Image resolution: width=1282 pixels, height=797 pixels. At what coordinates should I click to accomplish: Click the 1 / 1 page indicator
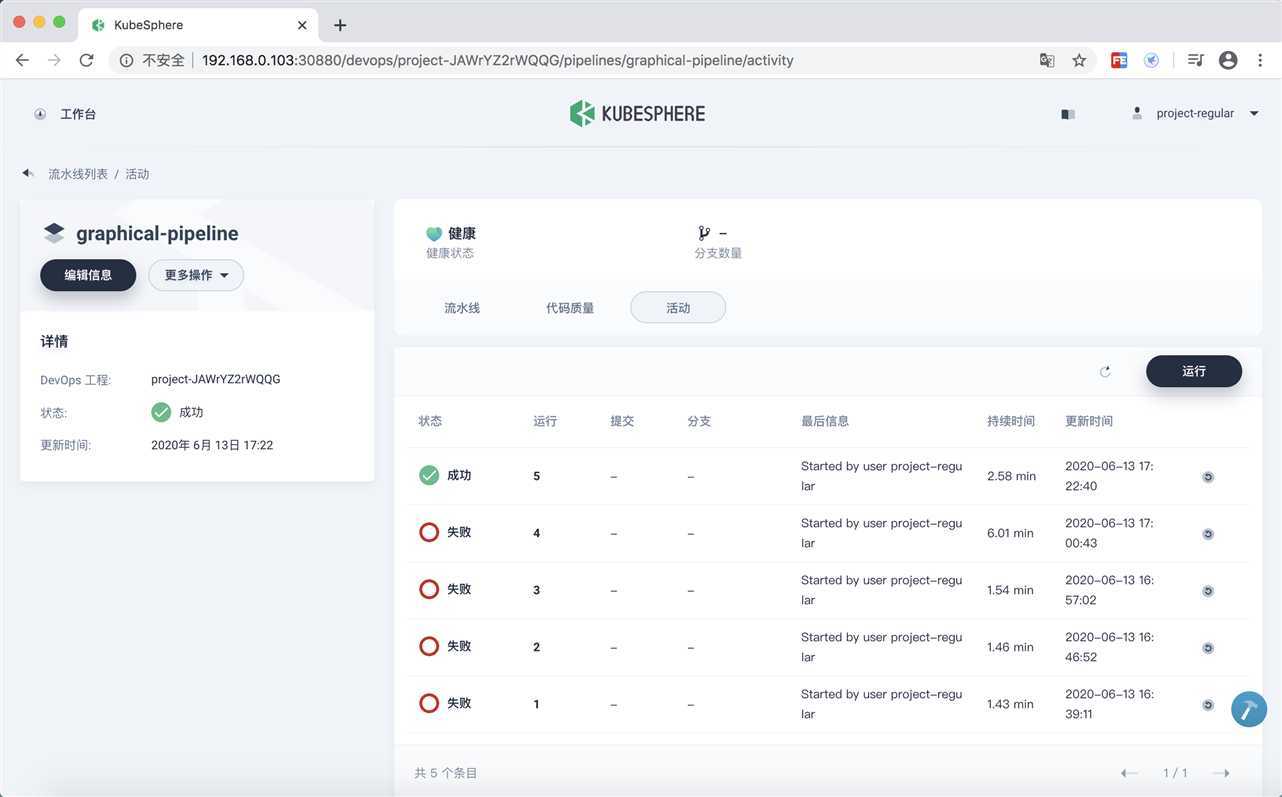point(1175,773)
